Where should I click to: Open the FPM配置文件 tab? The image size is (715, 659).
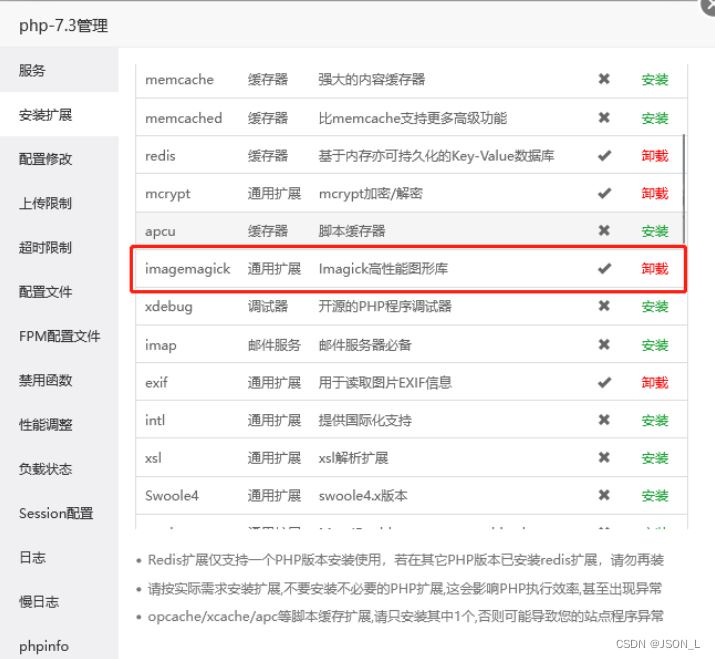[x=59, y=336]
